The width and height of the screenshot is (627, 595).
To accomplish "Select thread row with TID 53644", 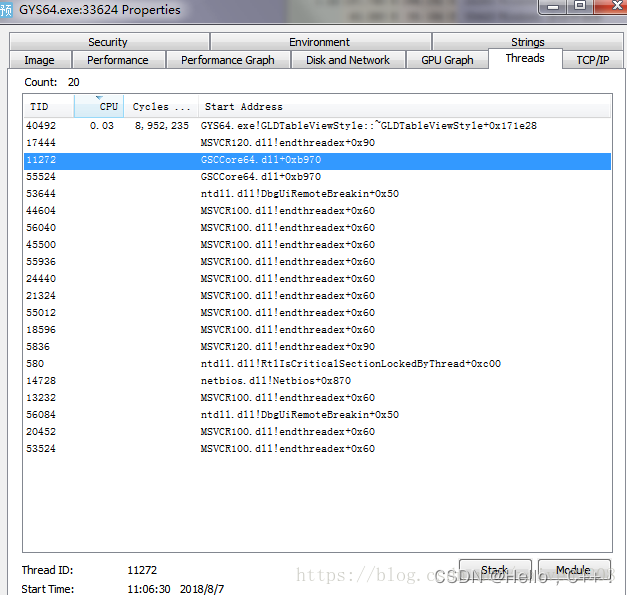I will pyautogui.click(x=317, y=194).
